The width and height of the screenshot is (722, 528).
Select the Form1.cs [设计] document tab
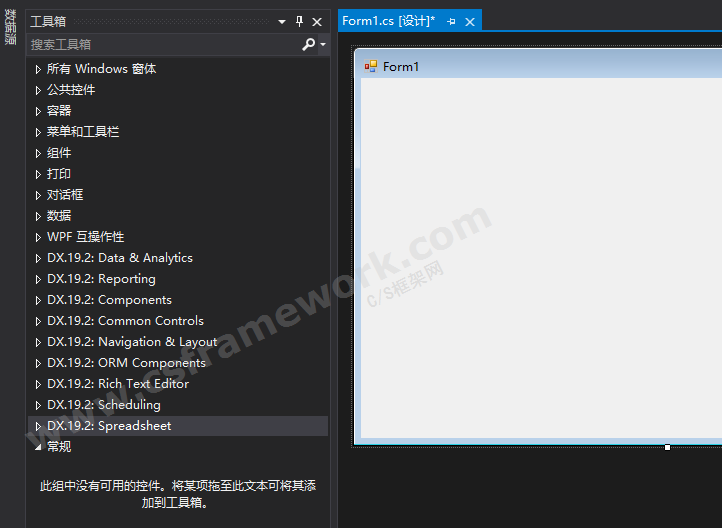click(388, 21)
